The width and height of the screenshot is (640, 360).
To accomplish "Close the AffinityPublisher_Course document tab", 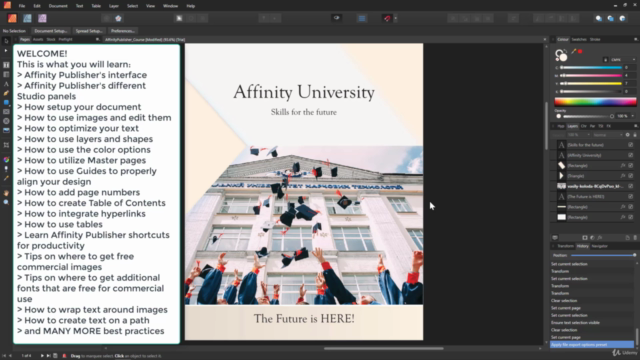I will pos(544,40).
